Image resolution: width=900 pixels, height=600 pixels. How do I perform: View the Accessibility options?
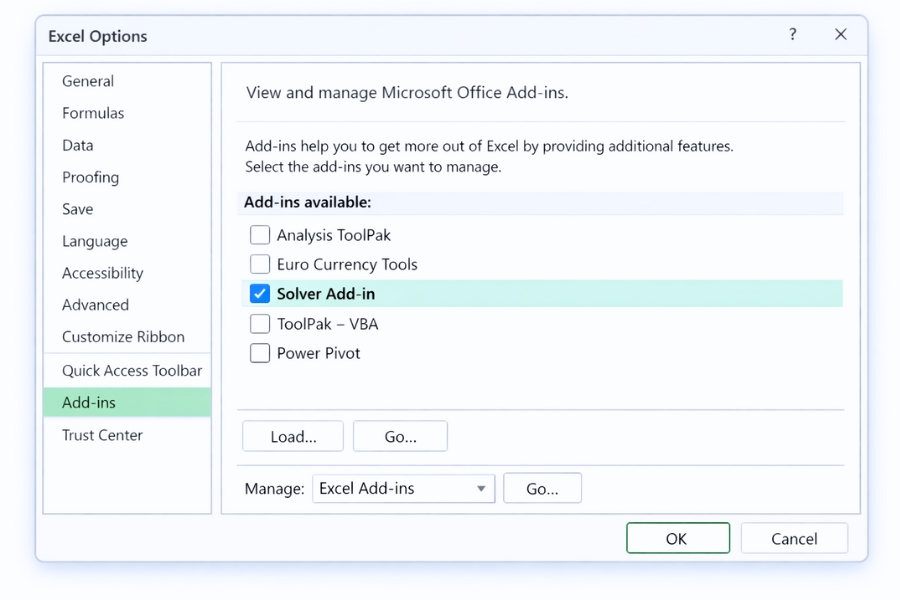tap(102, 273)
